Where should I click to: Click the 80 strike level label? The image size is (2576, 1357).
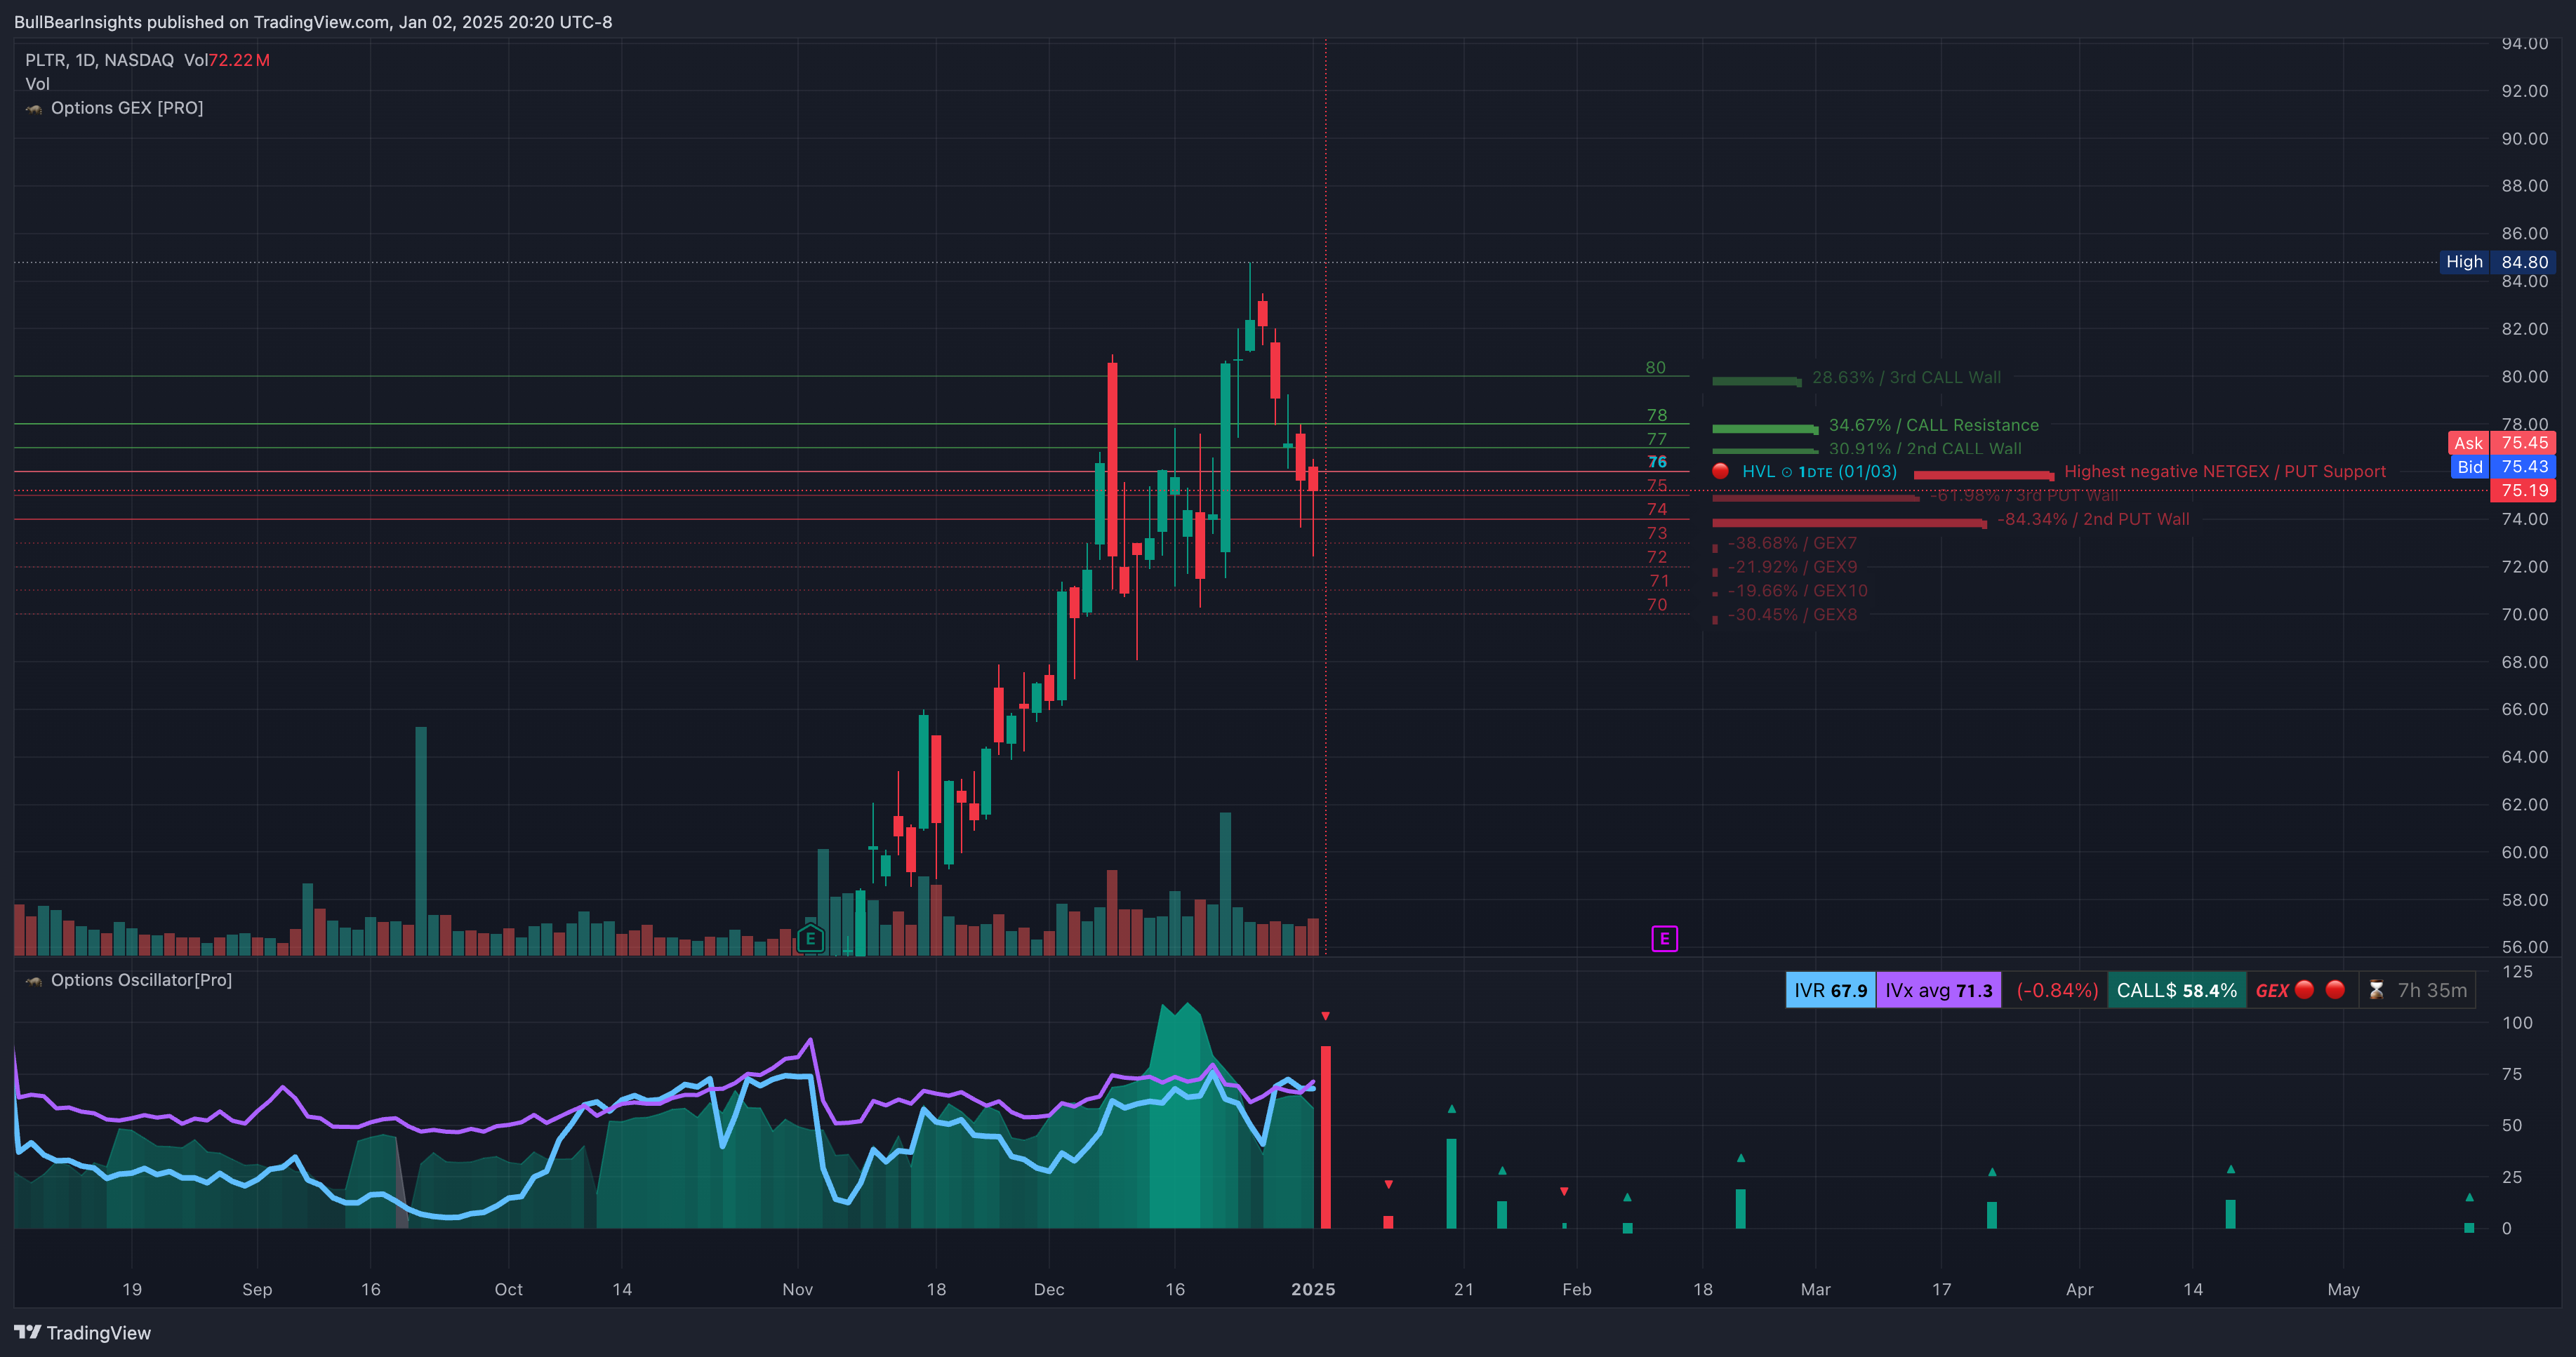1656,367
